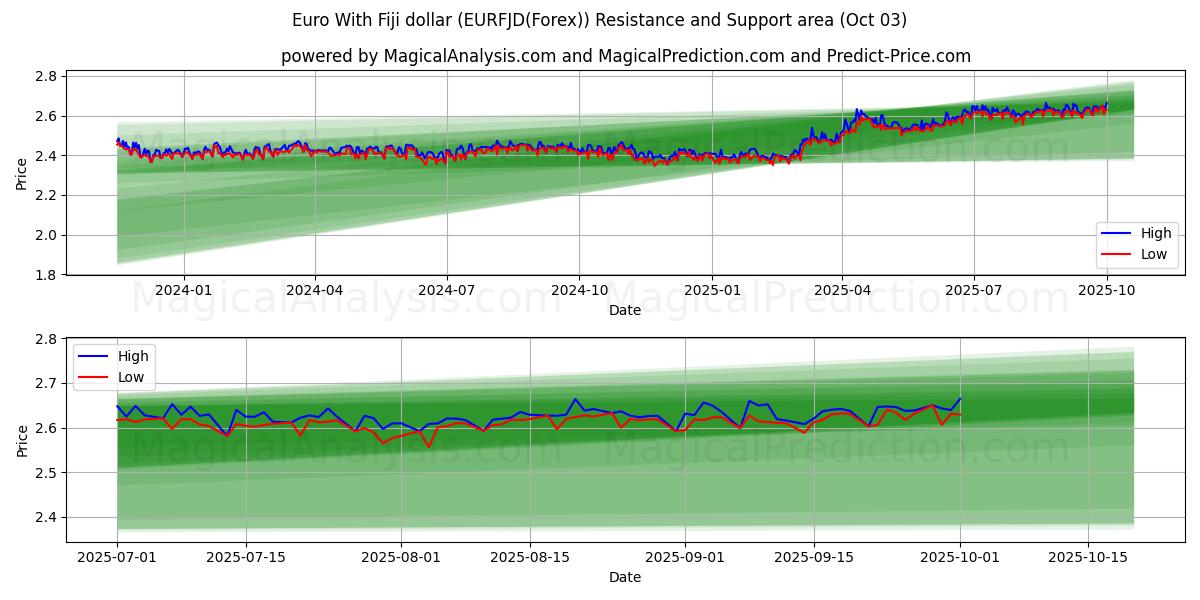Image resolution: width=1200 pixels, height=600 pixels.
Task: Click the chart title mentioning EURFJD(Forex)
Action: click(x=599, y=20)
